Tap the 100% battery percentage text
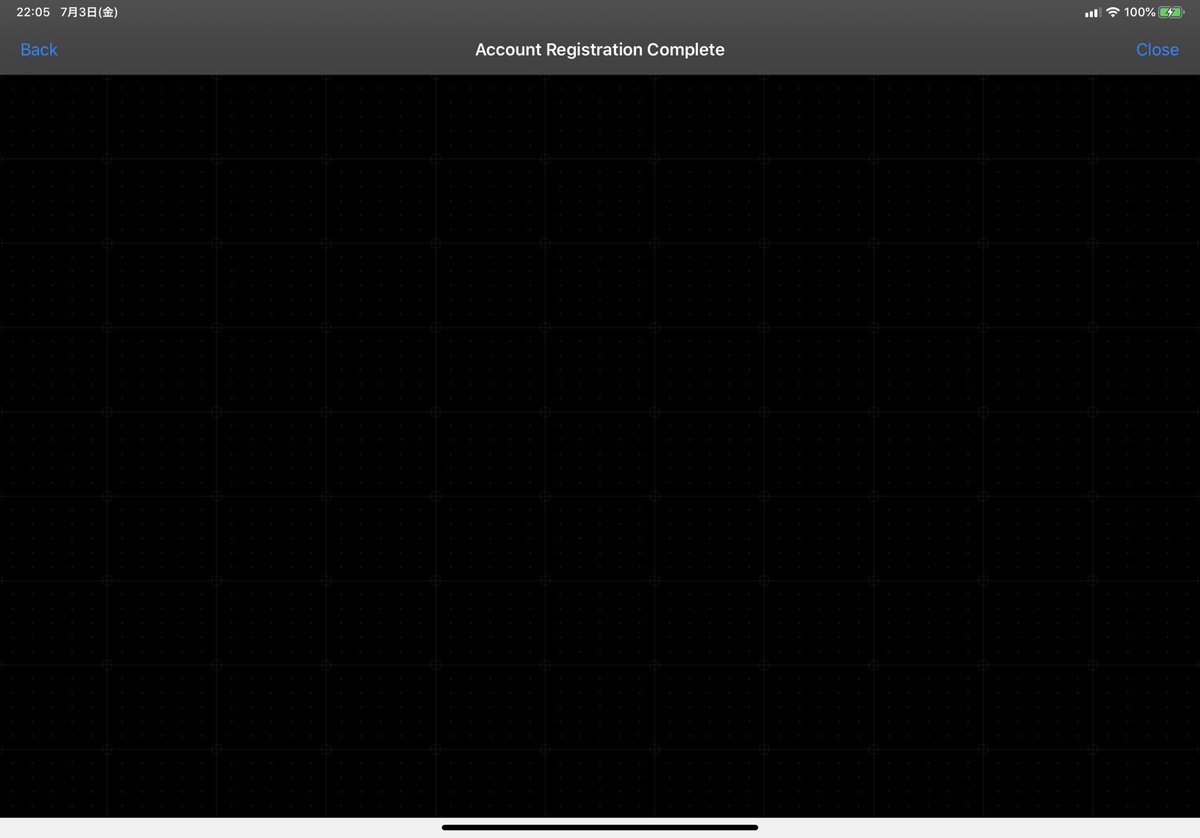 pyautogui.click(x=1139, y=12)
